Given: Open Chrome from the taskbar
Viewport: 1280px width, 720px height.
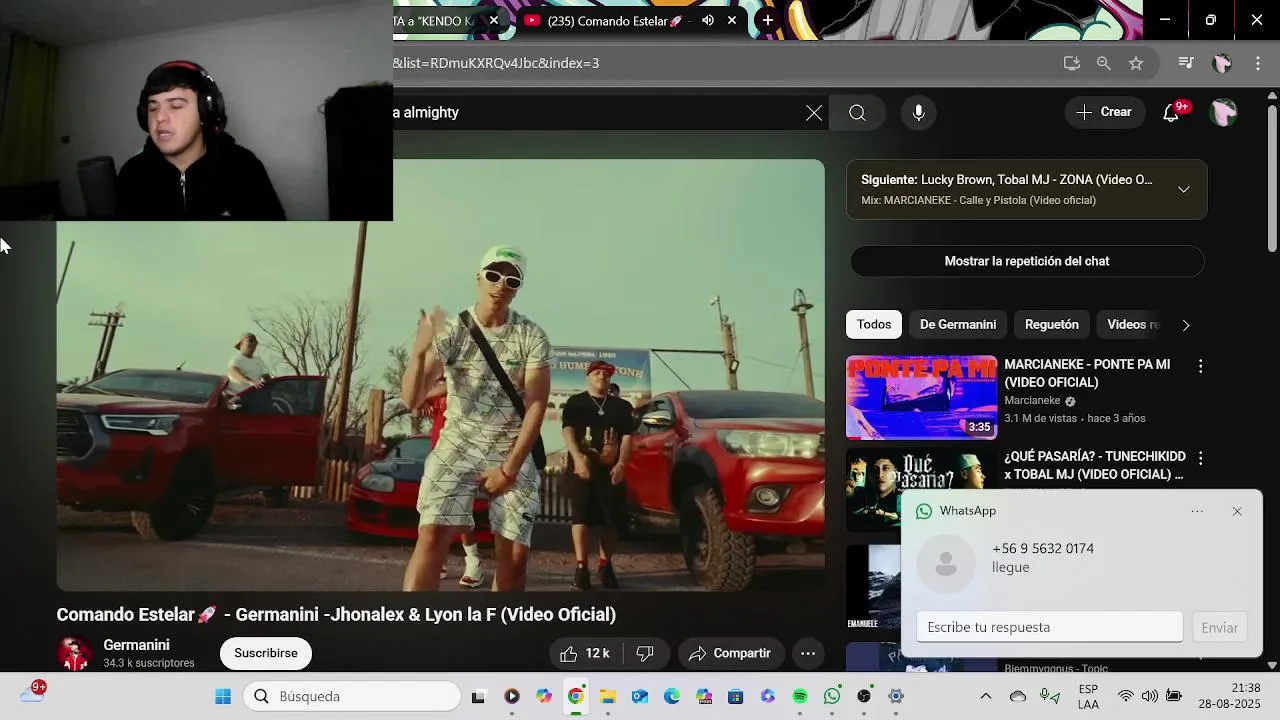Looking at the screenshot, I should [x=576, y=696].
